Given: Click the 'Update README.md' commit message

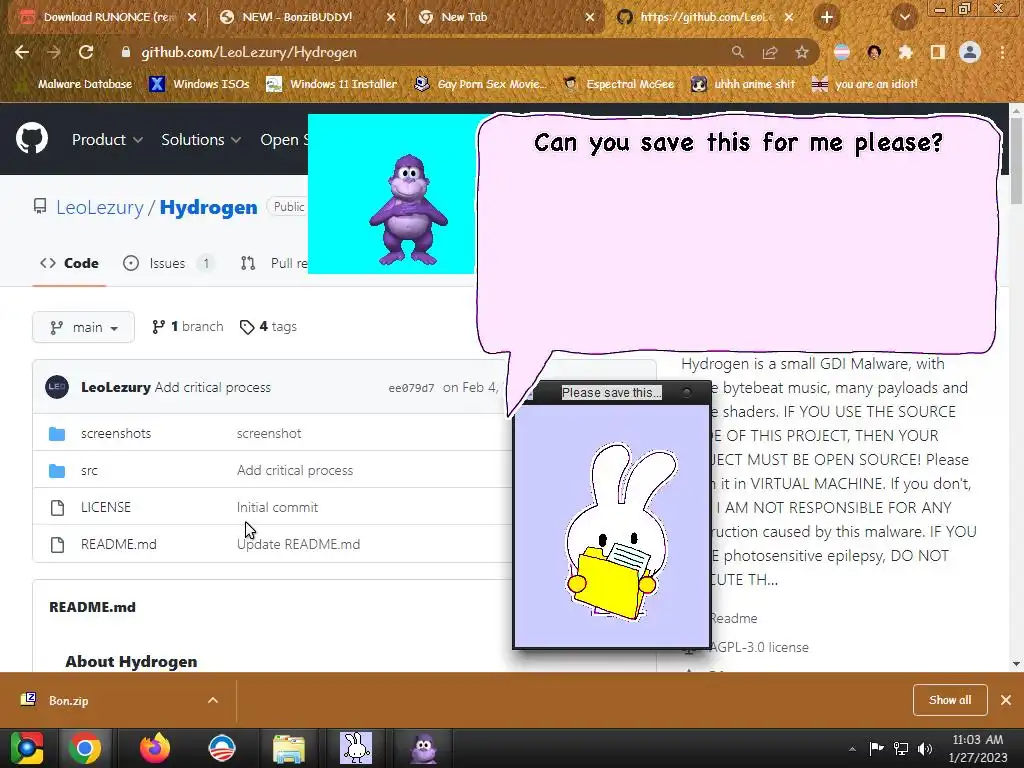Looking at the screenshot, I should (298, 545).
